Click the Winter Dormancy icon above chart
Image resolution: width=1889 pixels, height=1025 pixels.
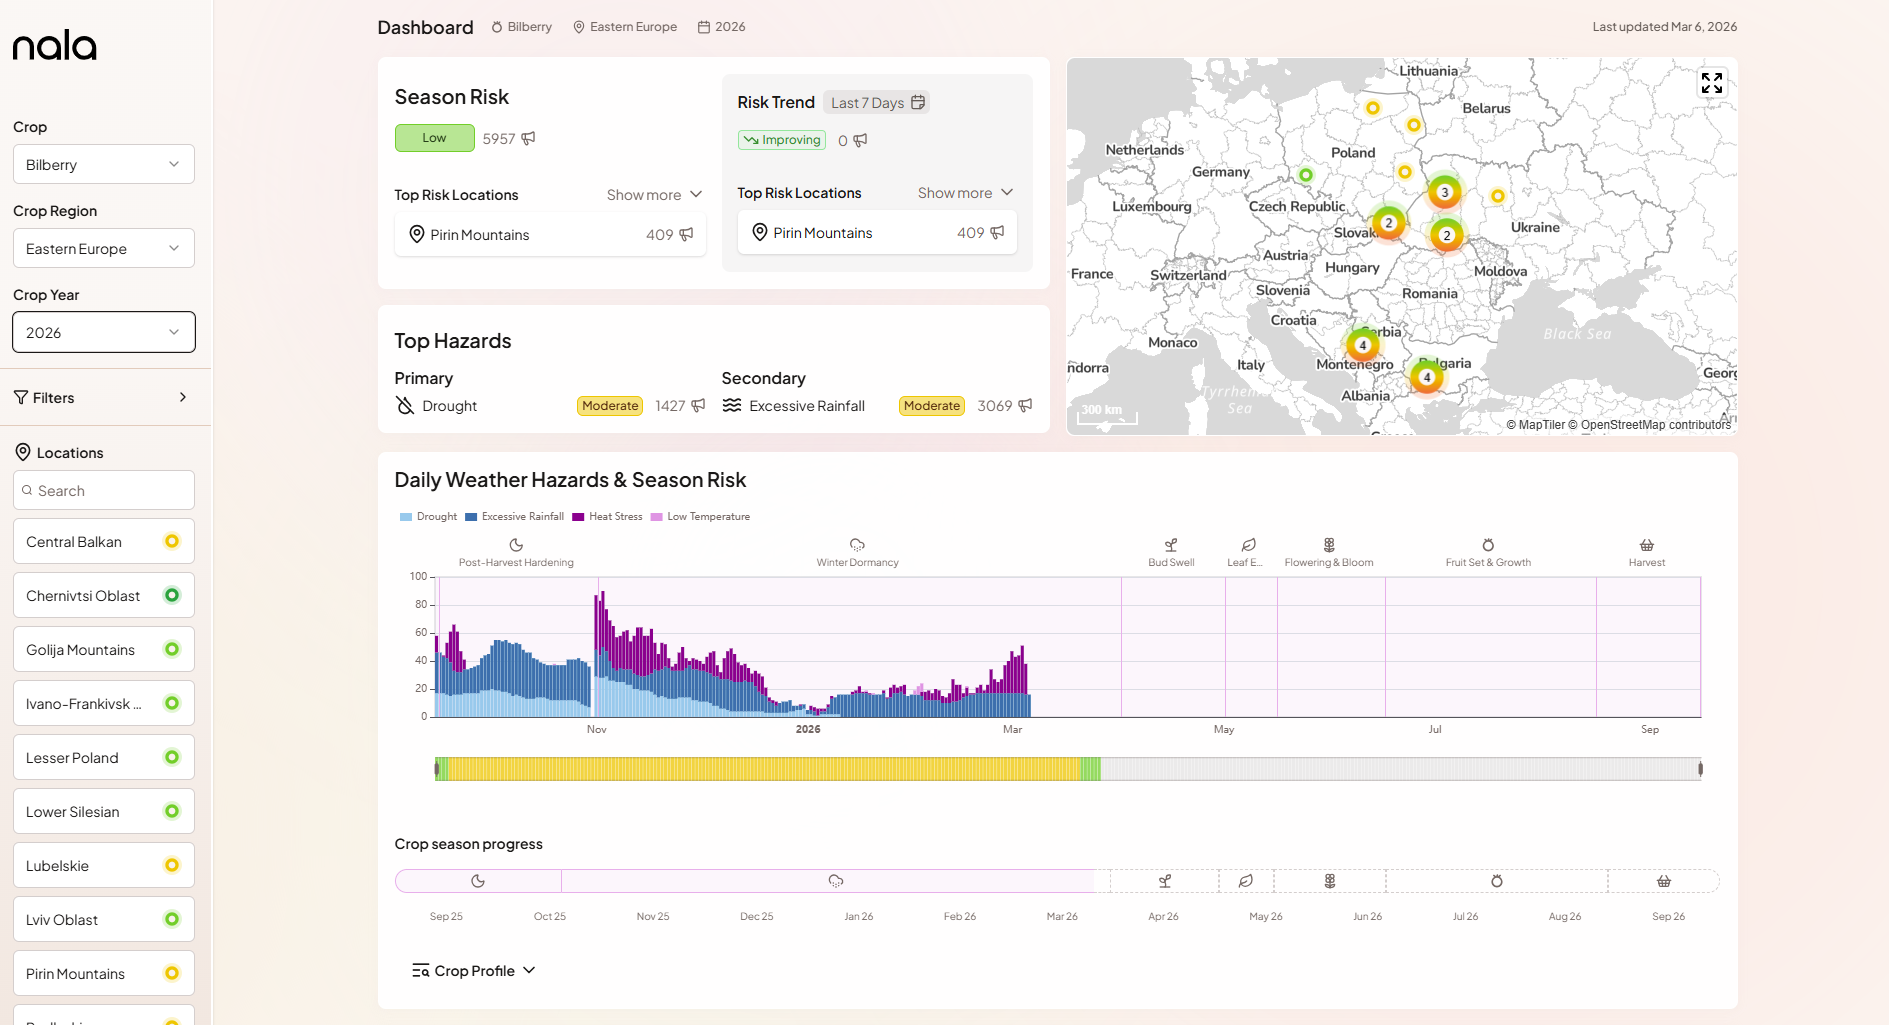[857, 545]
